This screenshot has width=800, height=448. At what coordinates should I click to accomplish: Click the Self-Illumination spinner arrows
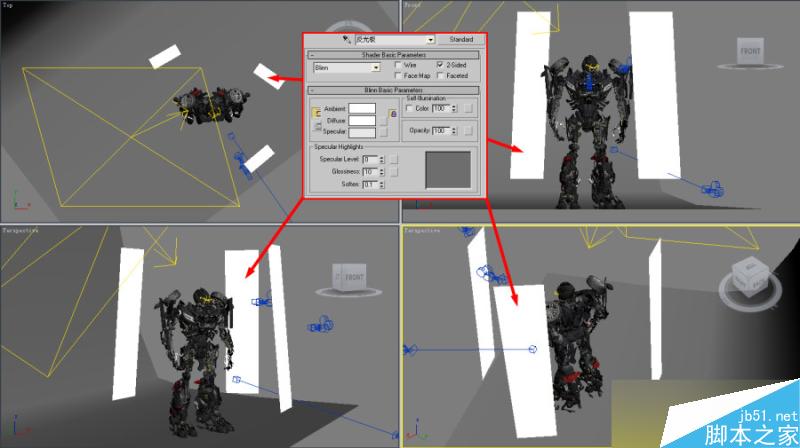point(454,108)
